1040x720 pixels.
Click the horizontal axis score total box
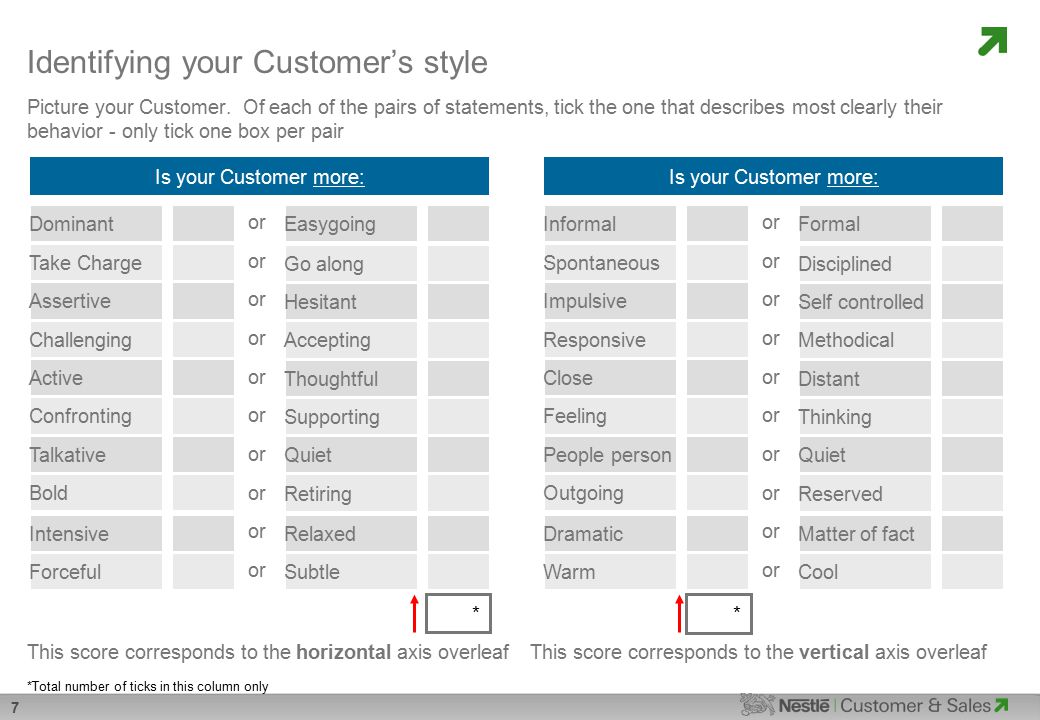[458, 613]
